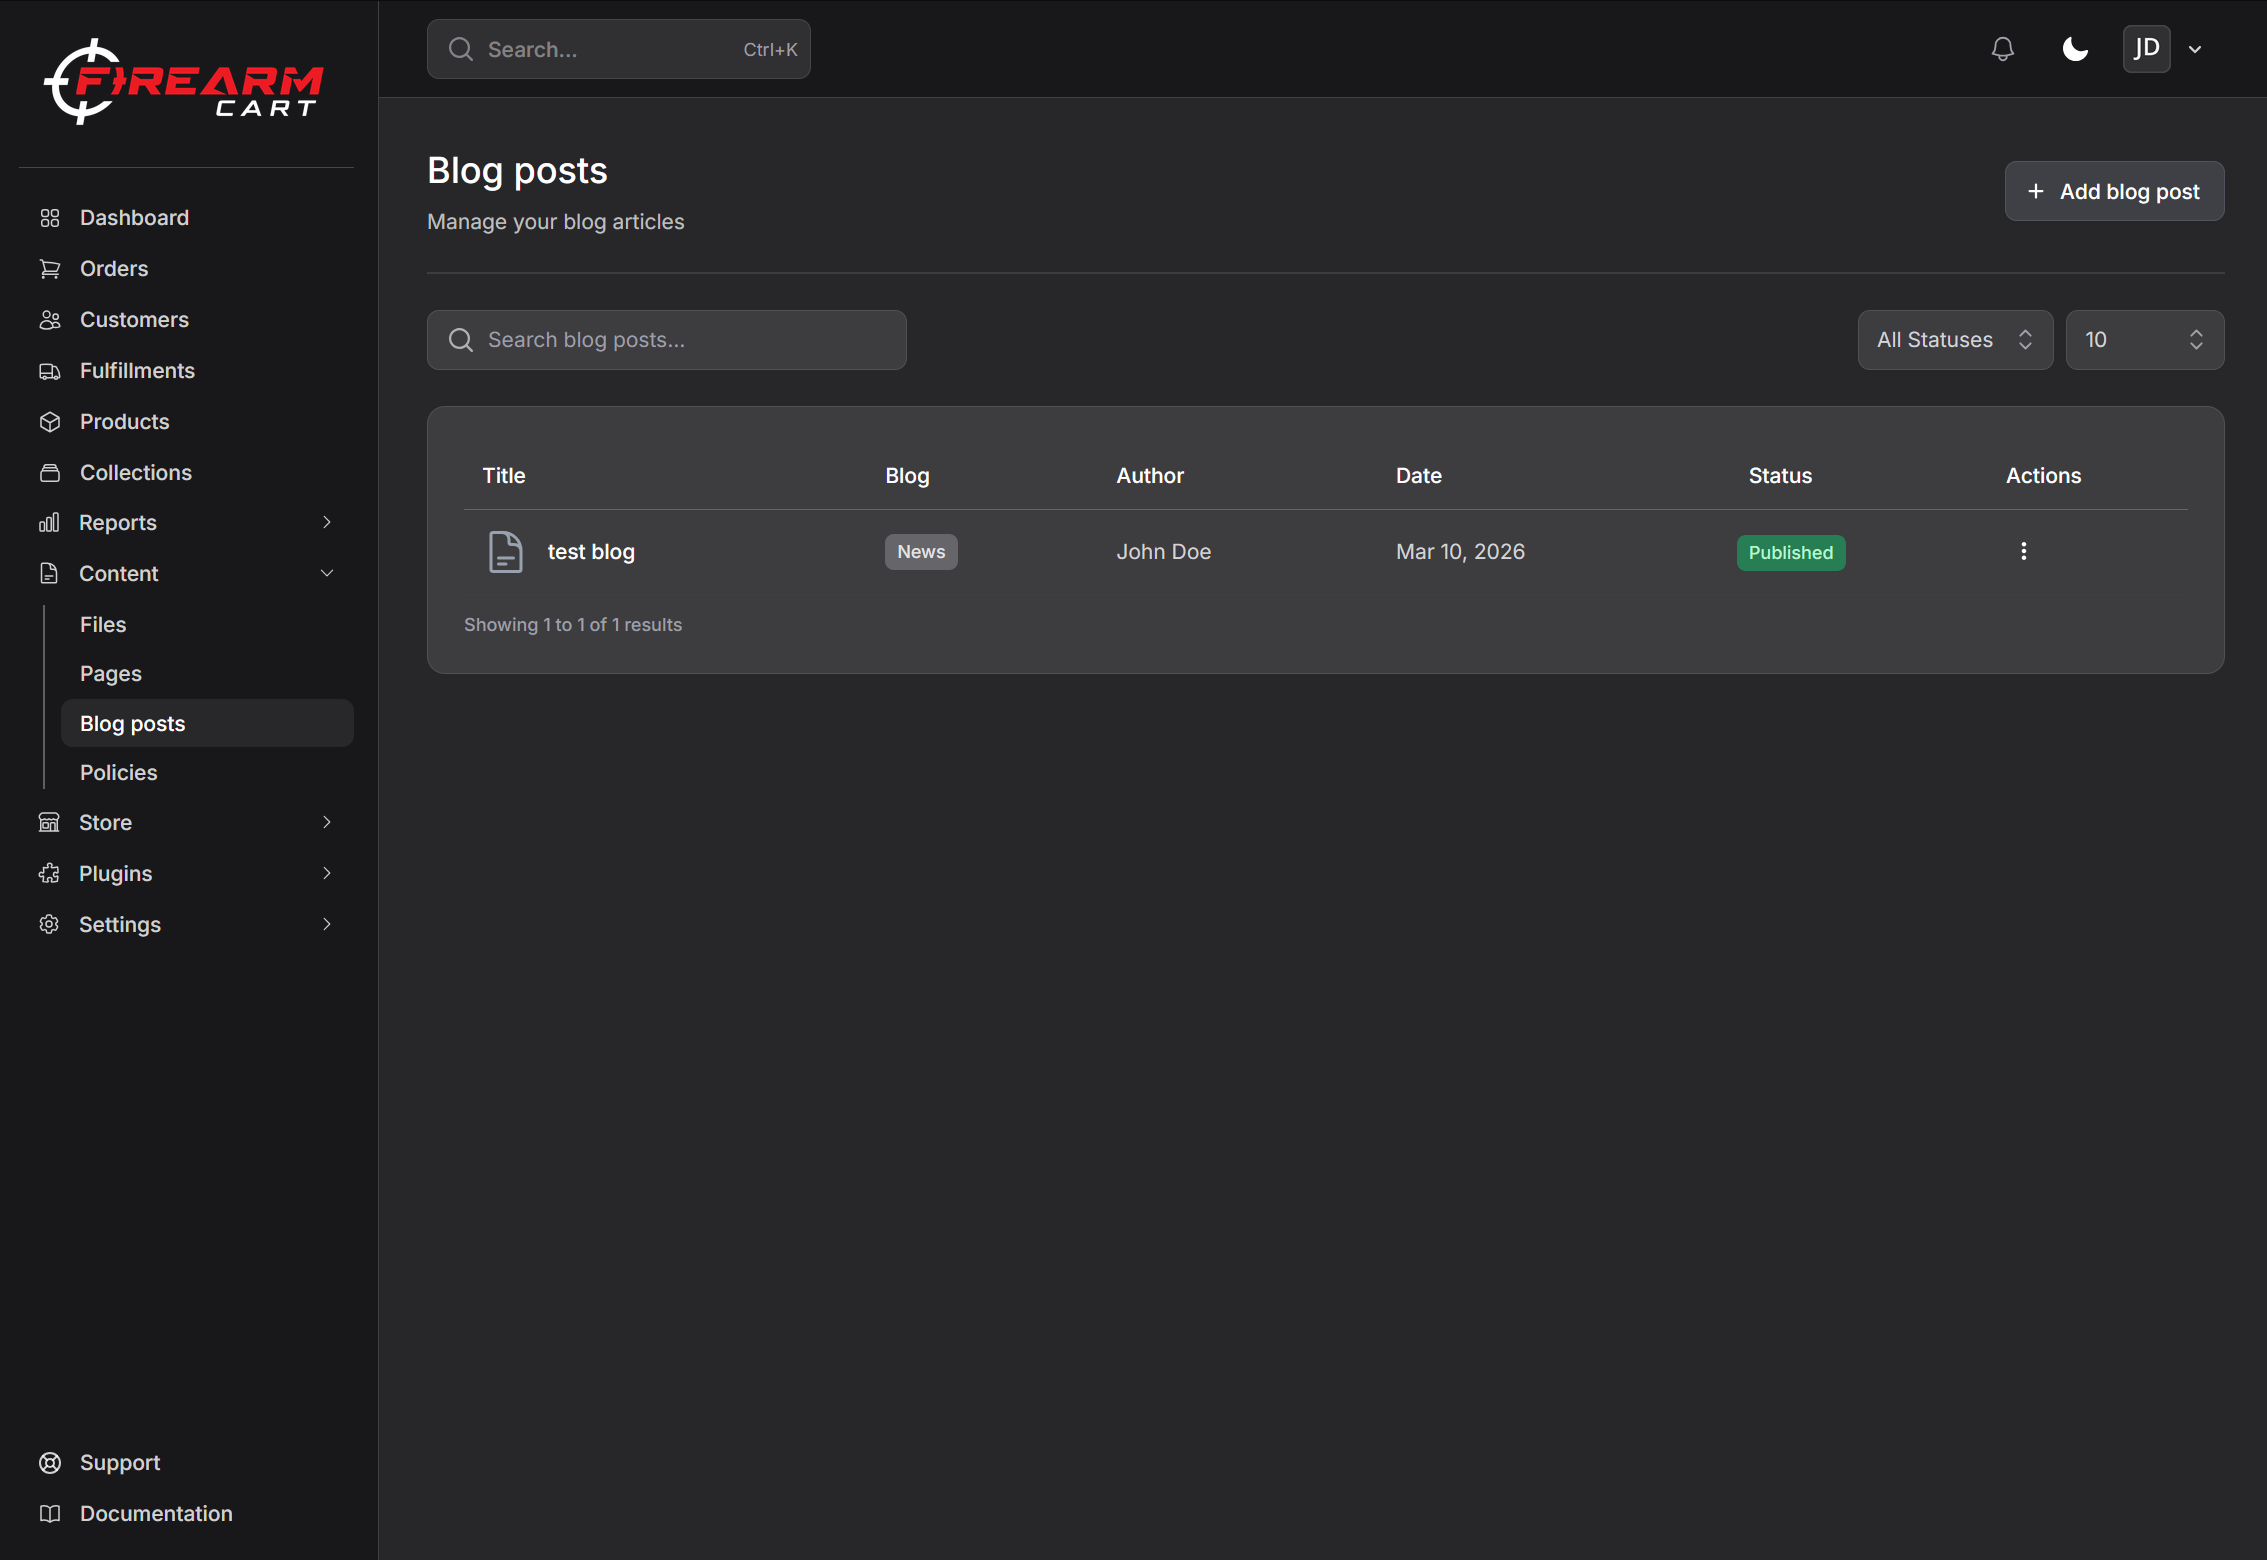The image size is (2267, 1560).
Task: Open the test blog post title
Action: (x=591, y=552)
